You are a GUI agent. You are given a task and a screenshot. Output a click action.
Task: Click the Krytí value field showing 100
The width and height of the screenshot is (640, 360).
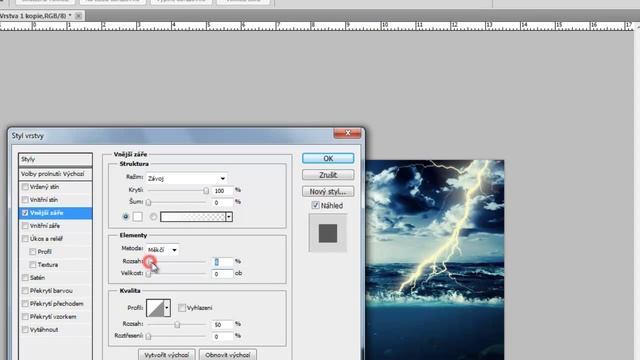pos(222,191)
